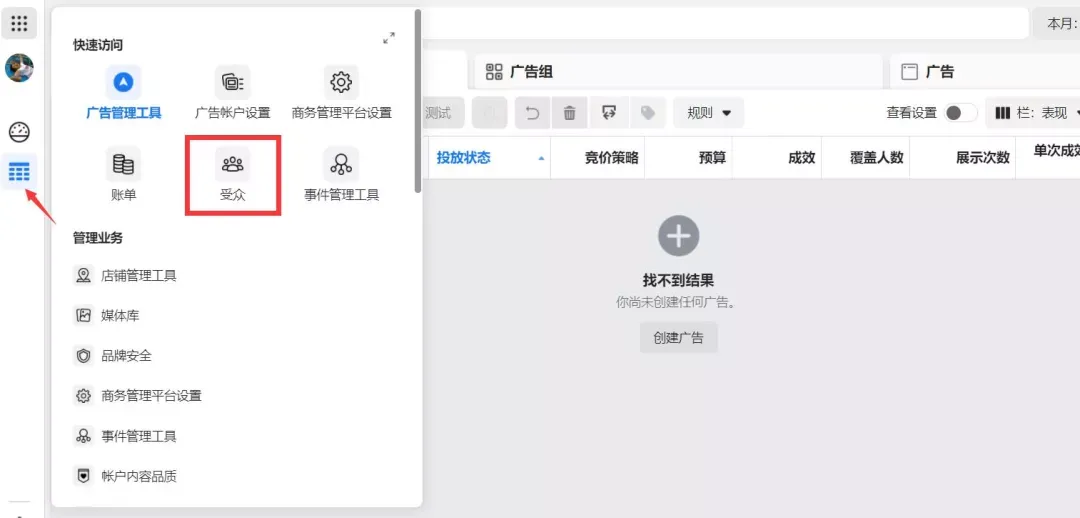Open the 规则 dropdown

709,113
